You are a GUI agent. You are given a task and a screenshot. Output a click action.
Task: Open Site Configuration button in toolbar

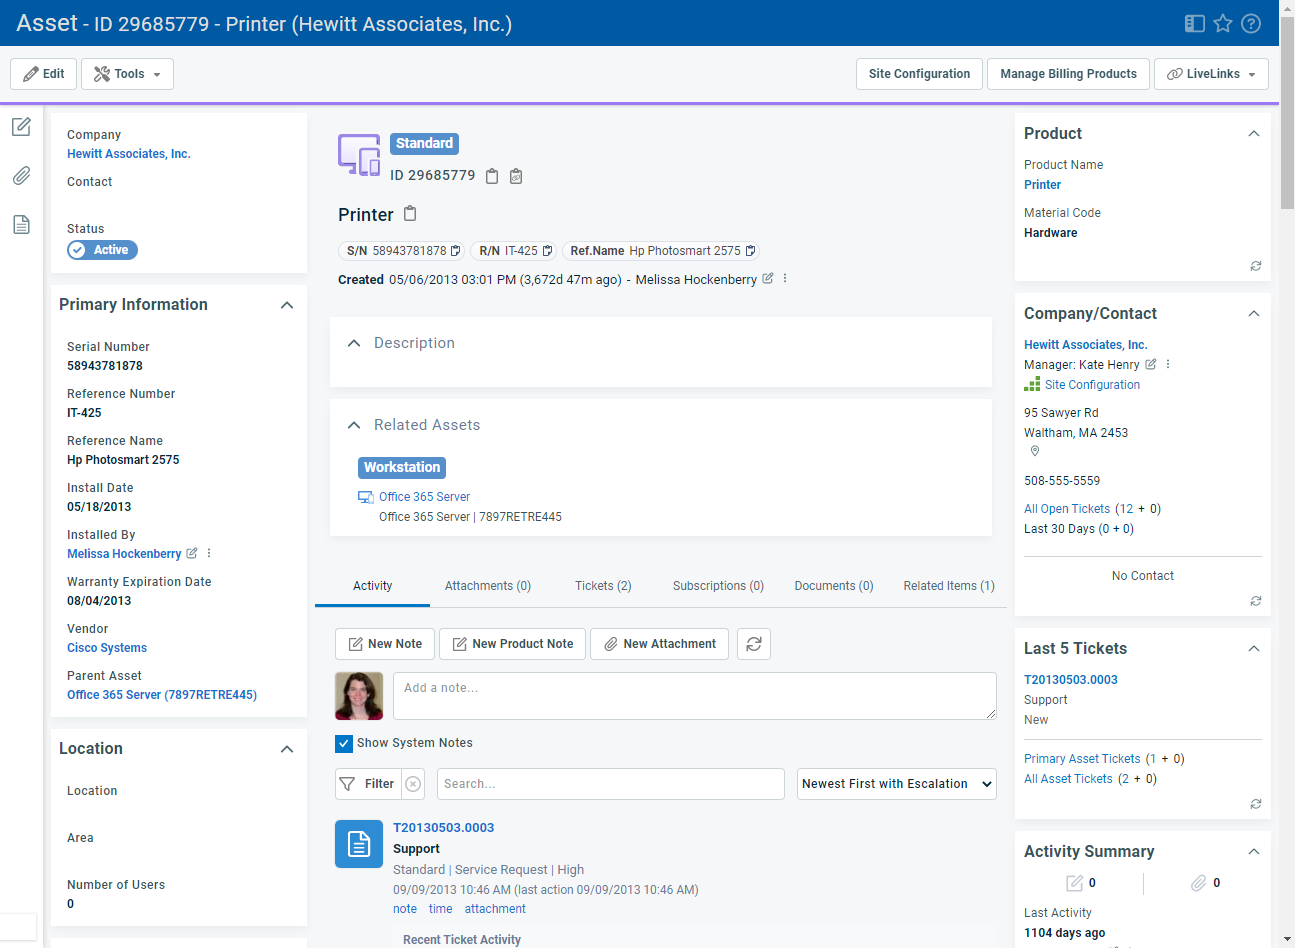pyautogui.click(x=919, y=74)
